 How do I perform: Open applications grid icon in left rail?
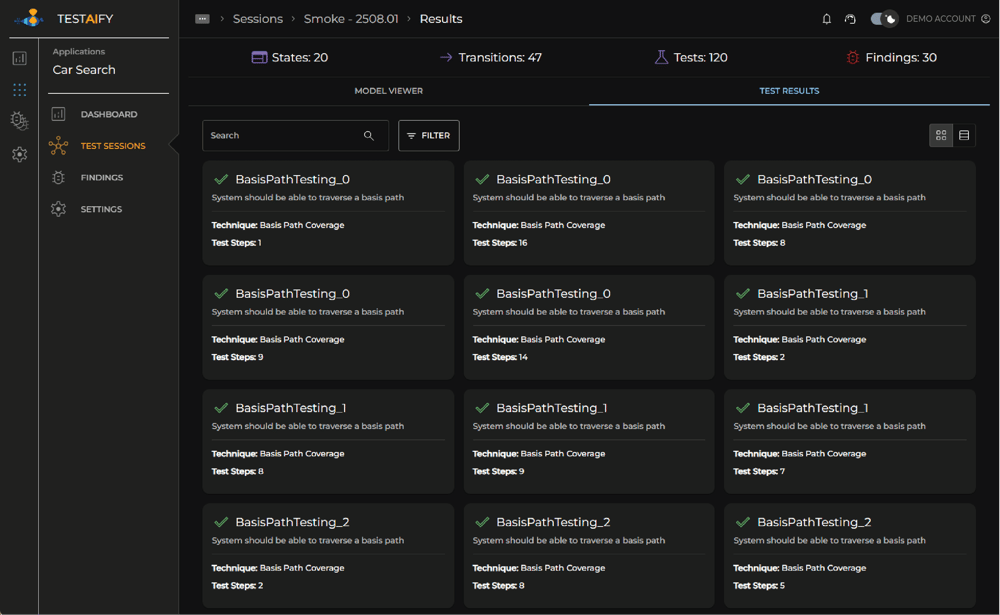[19, 90]
